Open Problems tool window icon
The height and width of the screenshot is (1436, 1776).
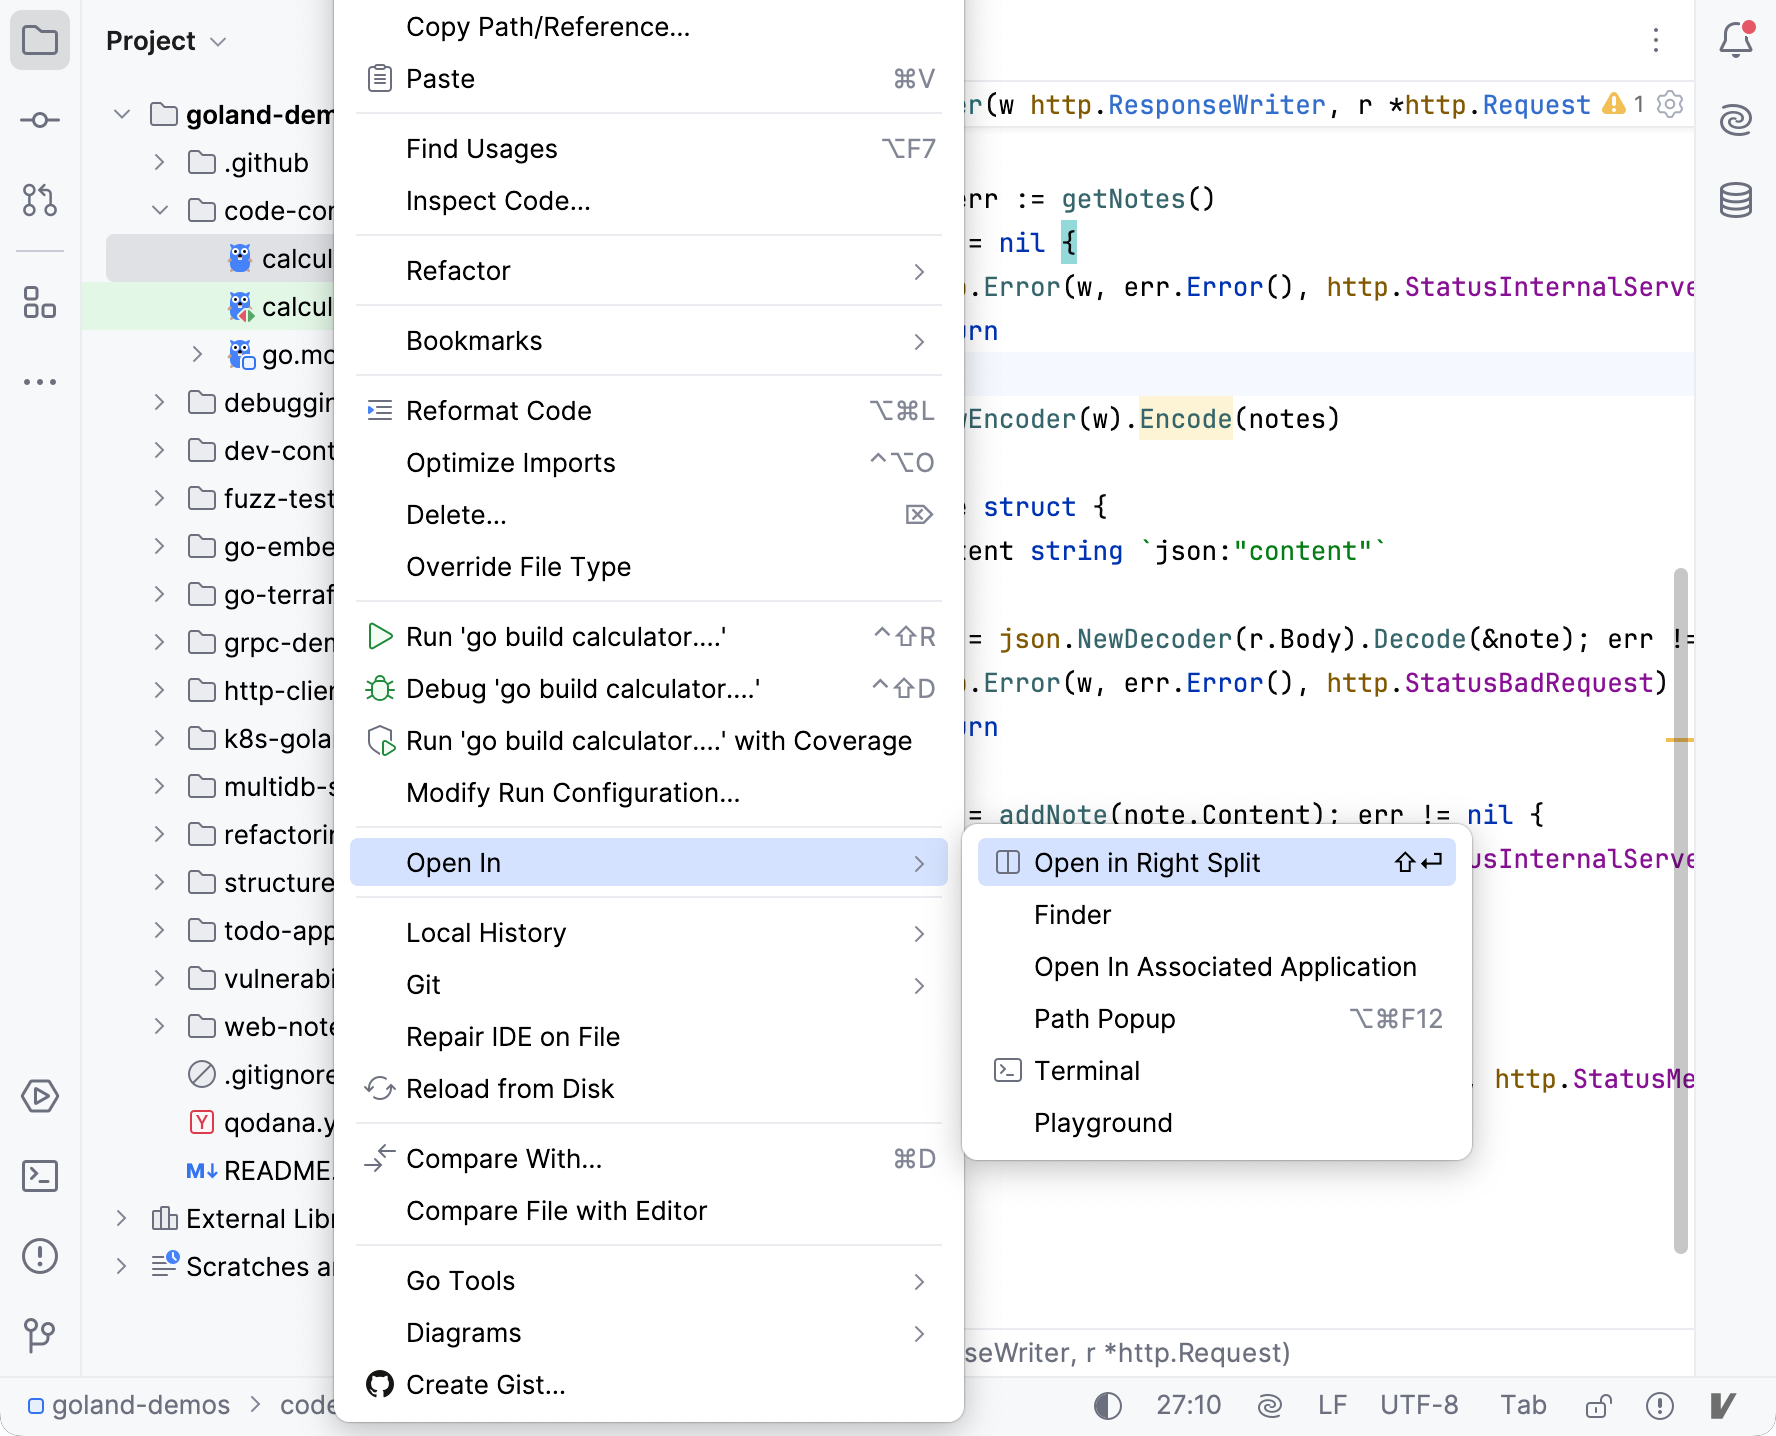click(40, 1256)
